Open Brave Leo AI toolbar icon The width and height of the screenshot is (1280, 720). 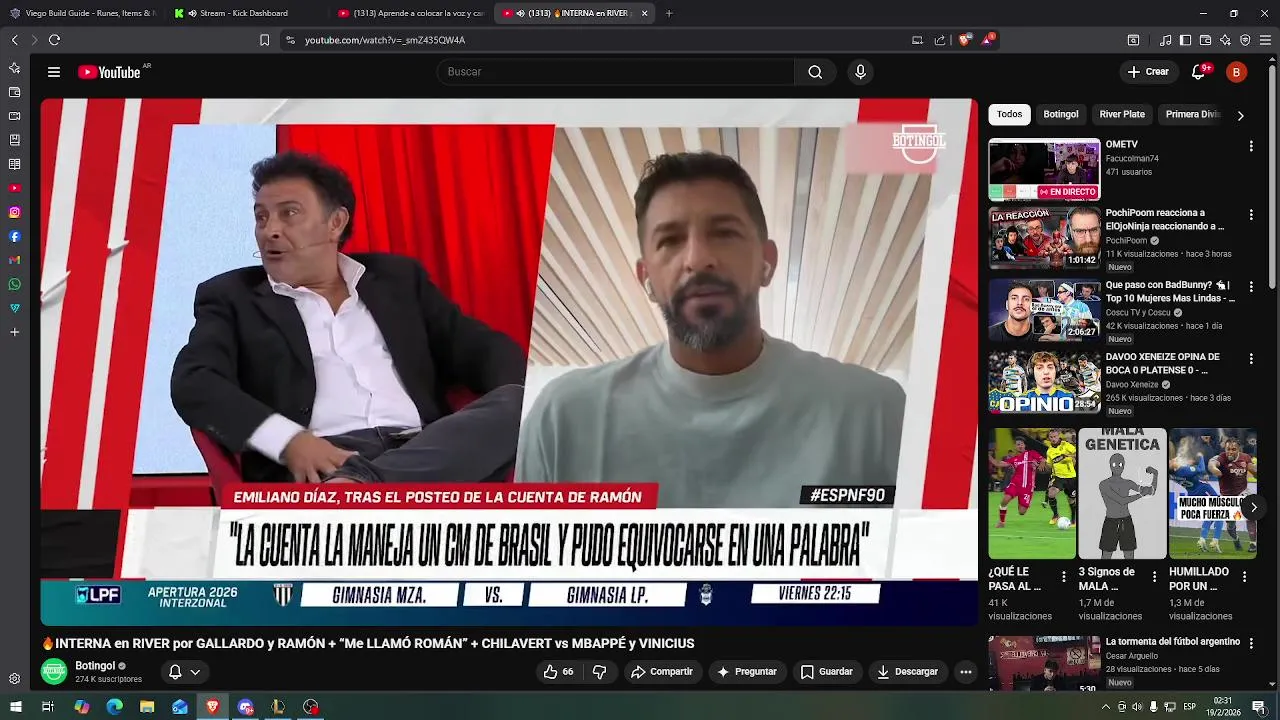tap(1225, 40)
